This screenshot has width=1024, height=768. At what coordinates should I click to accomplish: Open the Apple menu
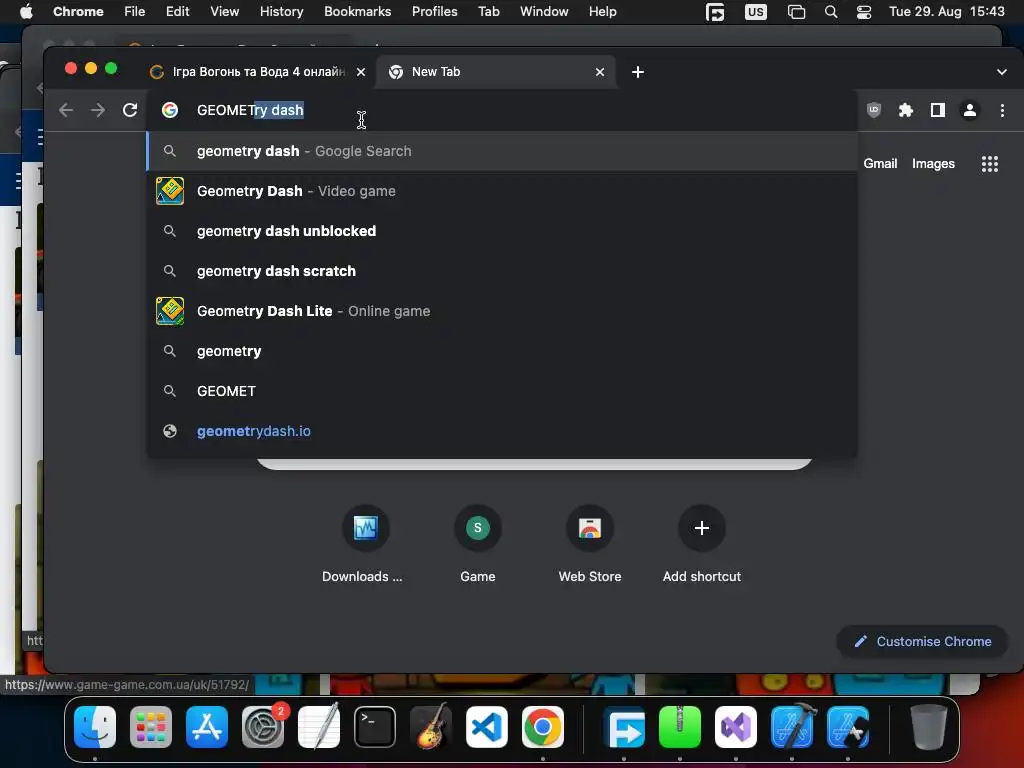click(x=26, y=12)
